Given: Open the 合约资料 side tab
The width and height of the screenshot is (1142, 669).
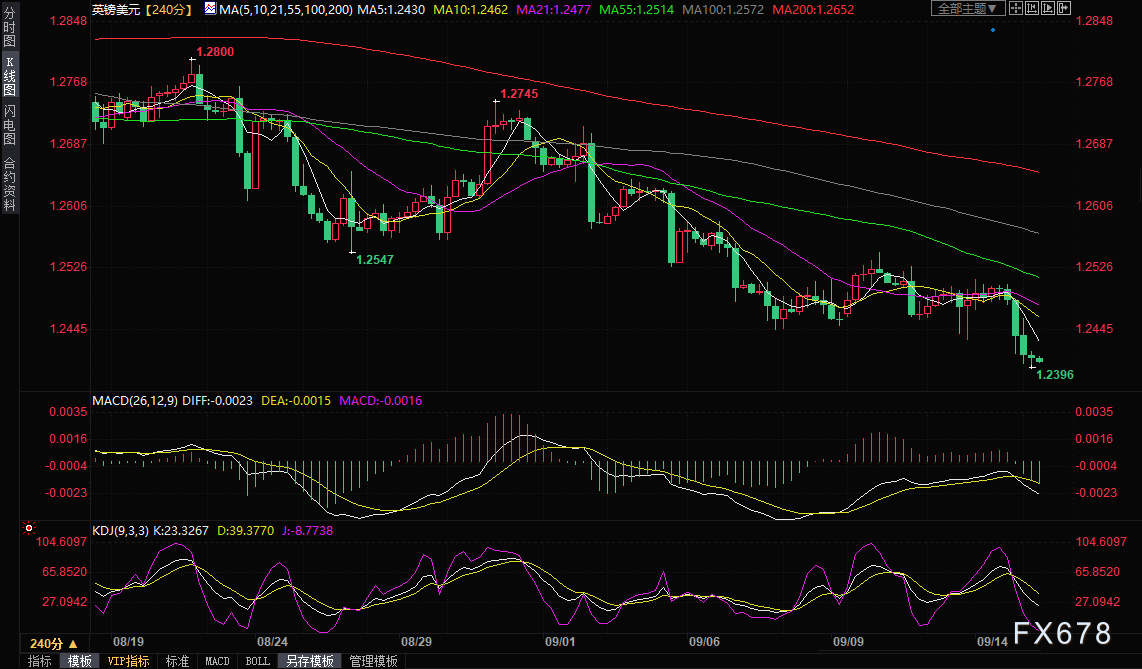Looking at the screenshot, I should pyautogui.click(x=9, y=183).
